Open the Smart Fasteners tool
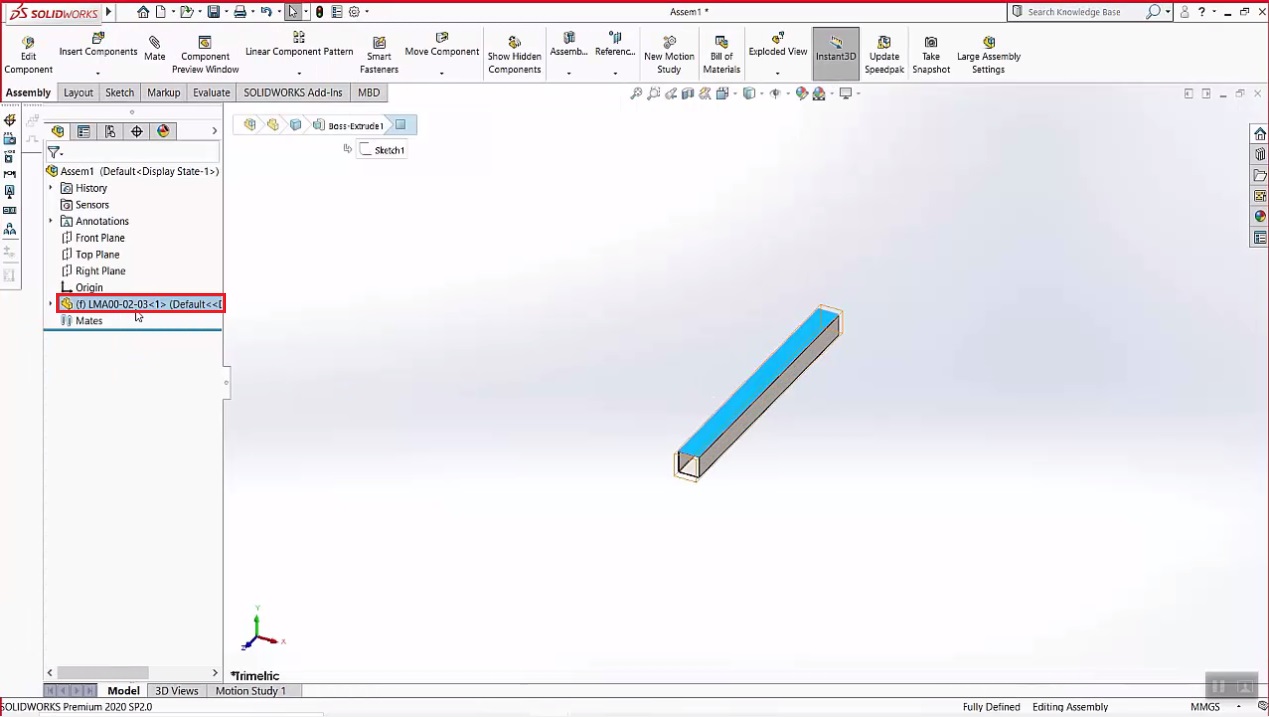Viewport: 1269px width, 717px height. 378,50
